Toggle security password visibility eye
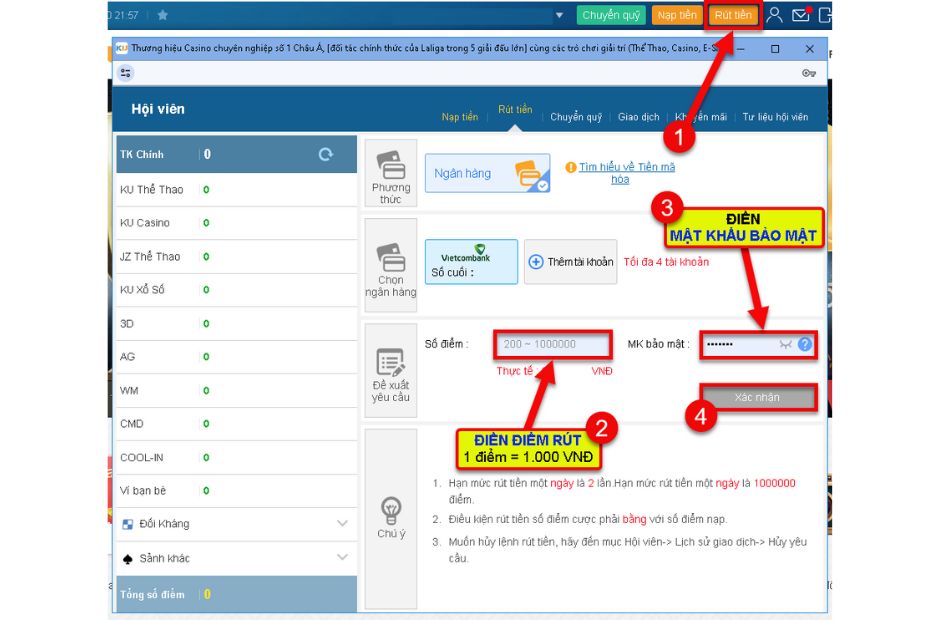The height and width of the screenshot is (620, 940). coord(785,344)
